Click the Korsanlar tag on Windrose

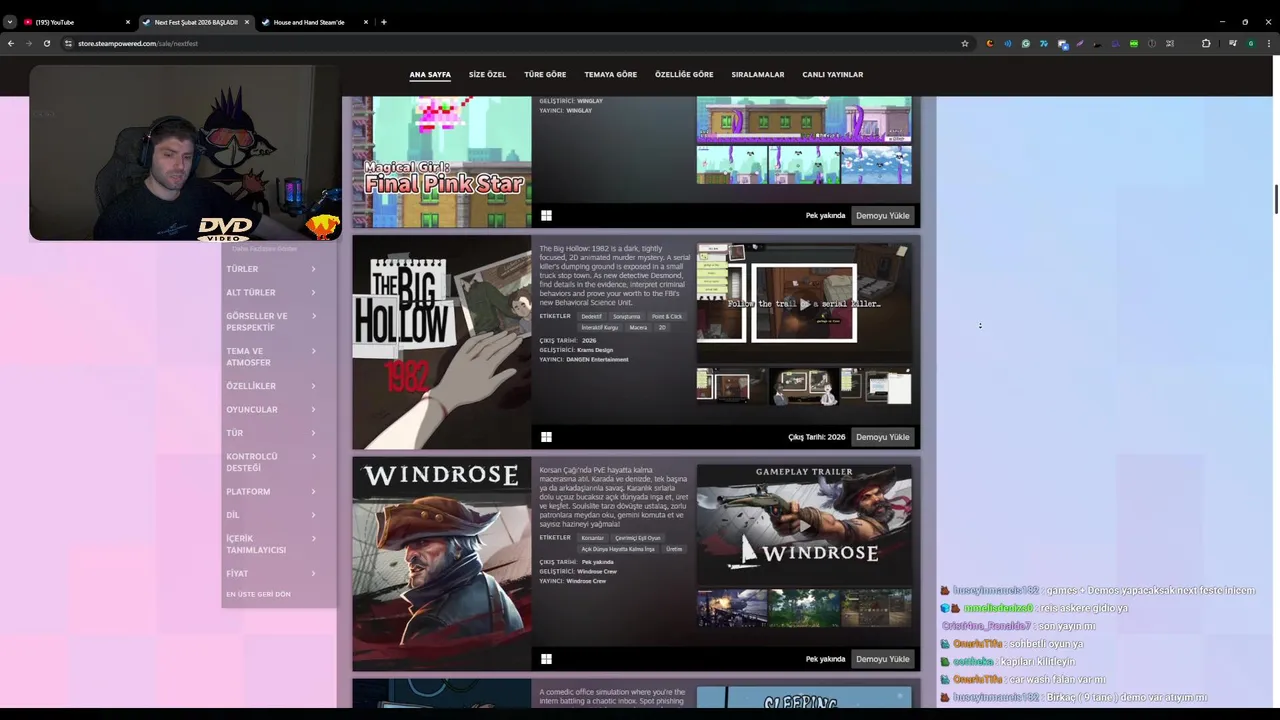click(593, 538)
